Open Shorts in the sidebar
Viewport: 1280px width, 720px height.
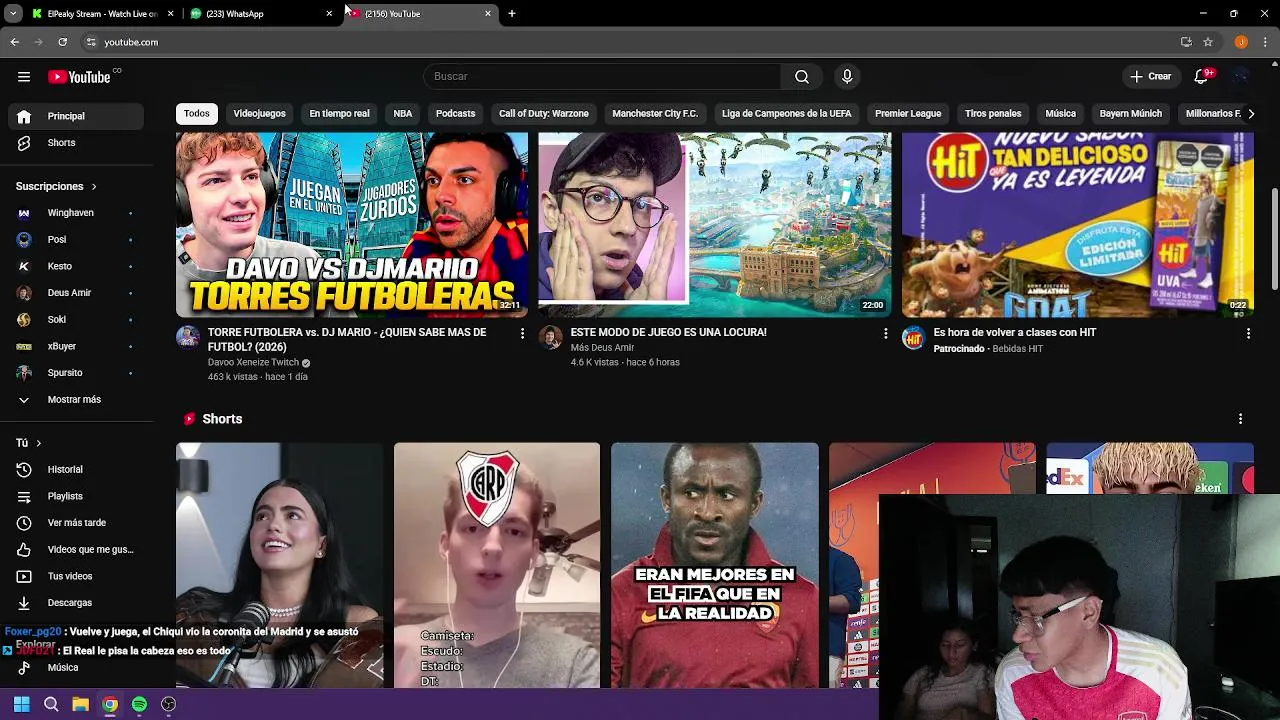coord(76,143)
